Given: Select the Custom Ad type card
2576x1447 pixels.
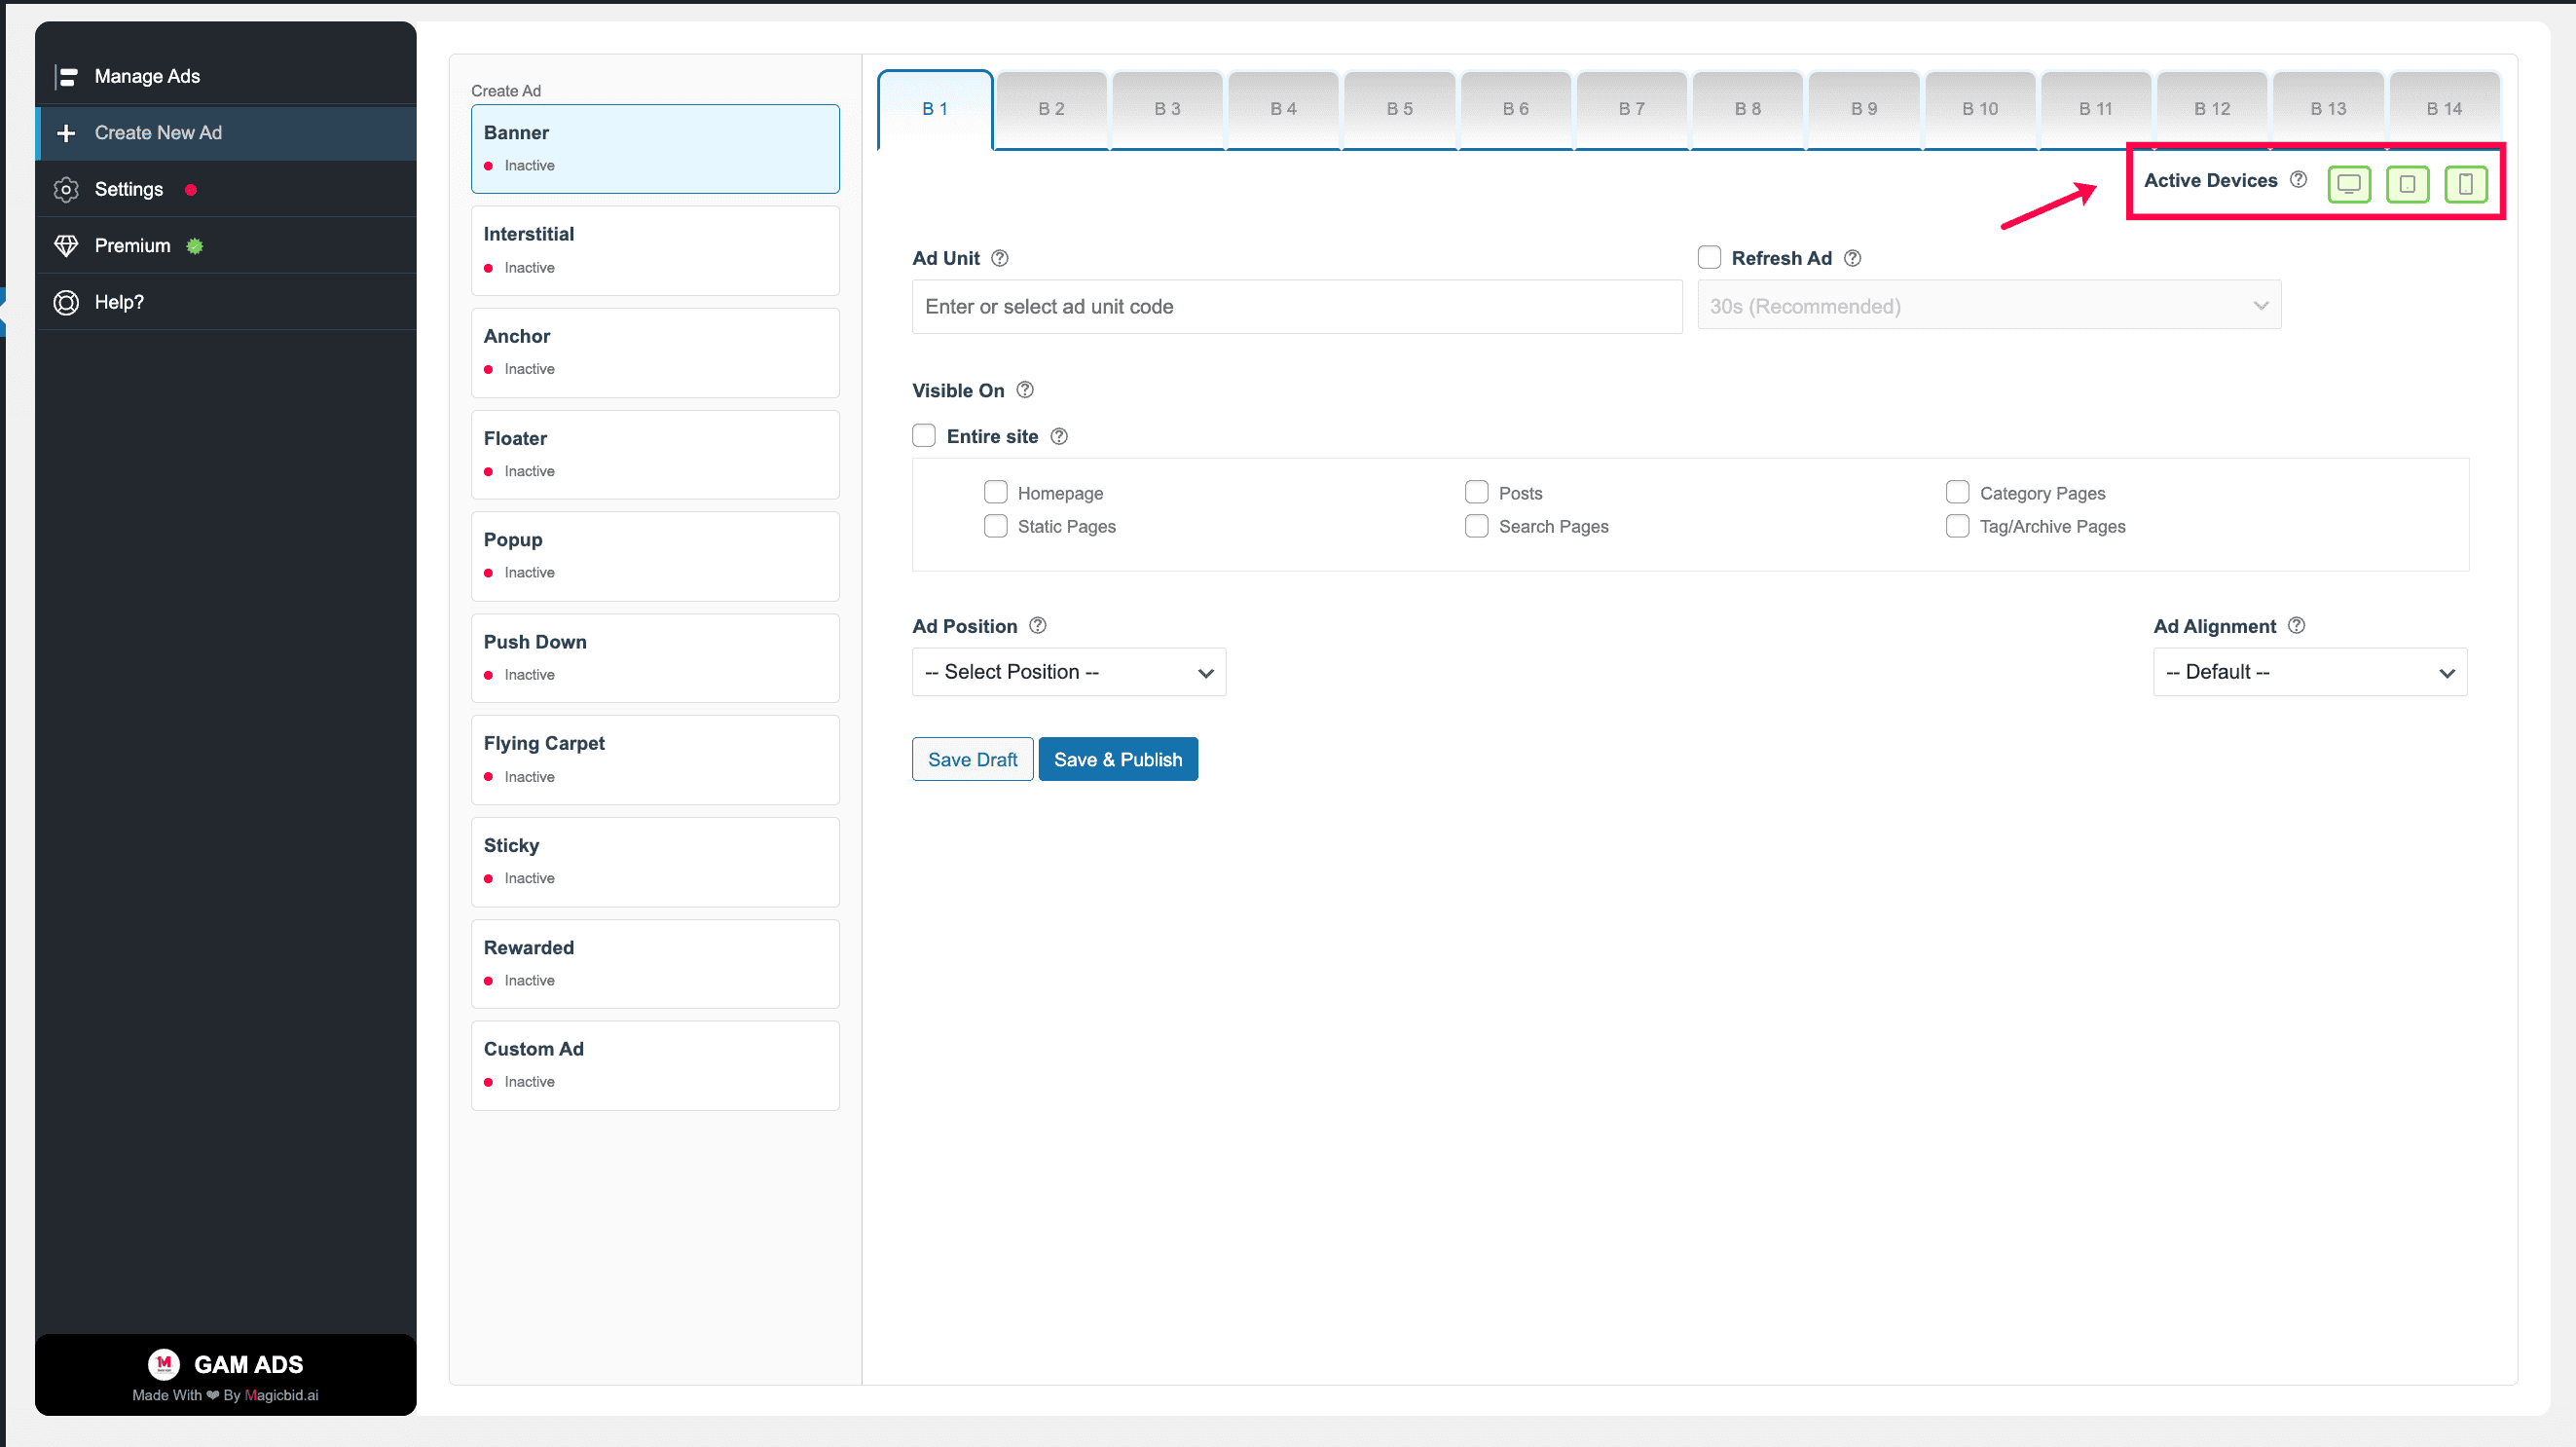Looking at the screenshot, I should pos(655,1066).
